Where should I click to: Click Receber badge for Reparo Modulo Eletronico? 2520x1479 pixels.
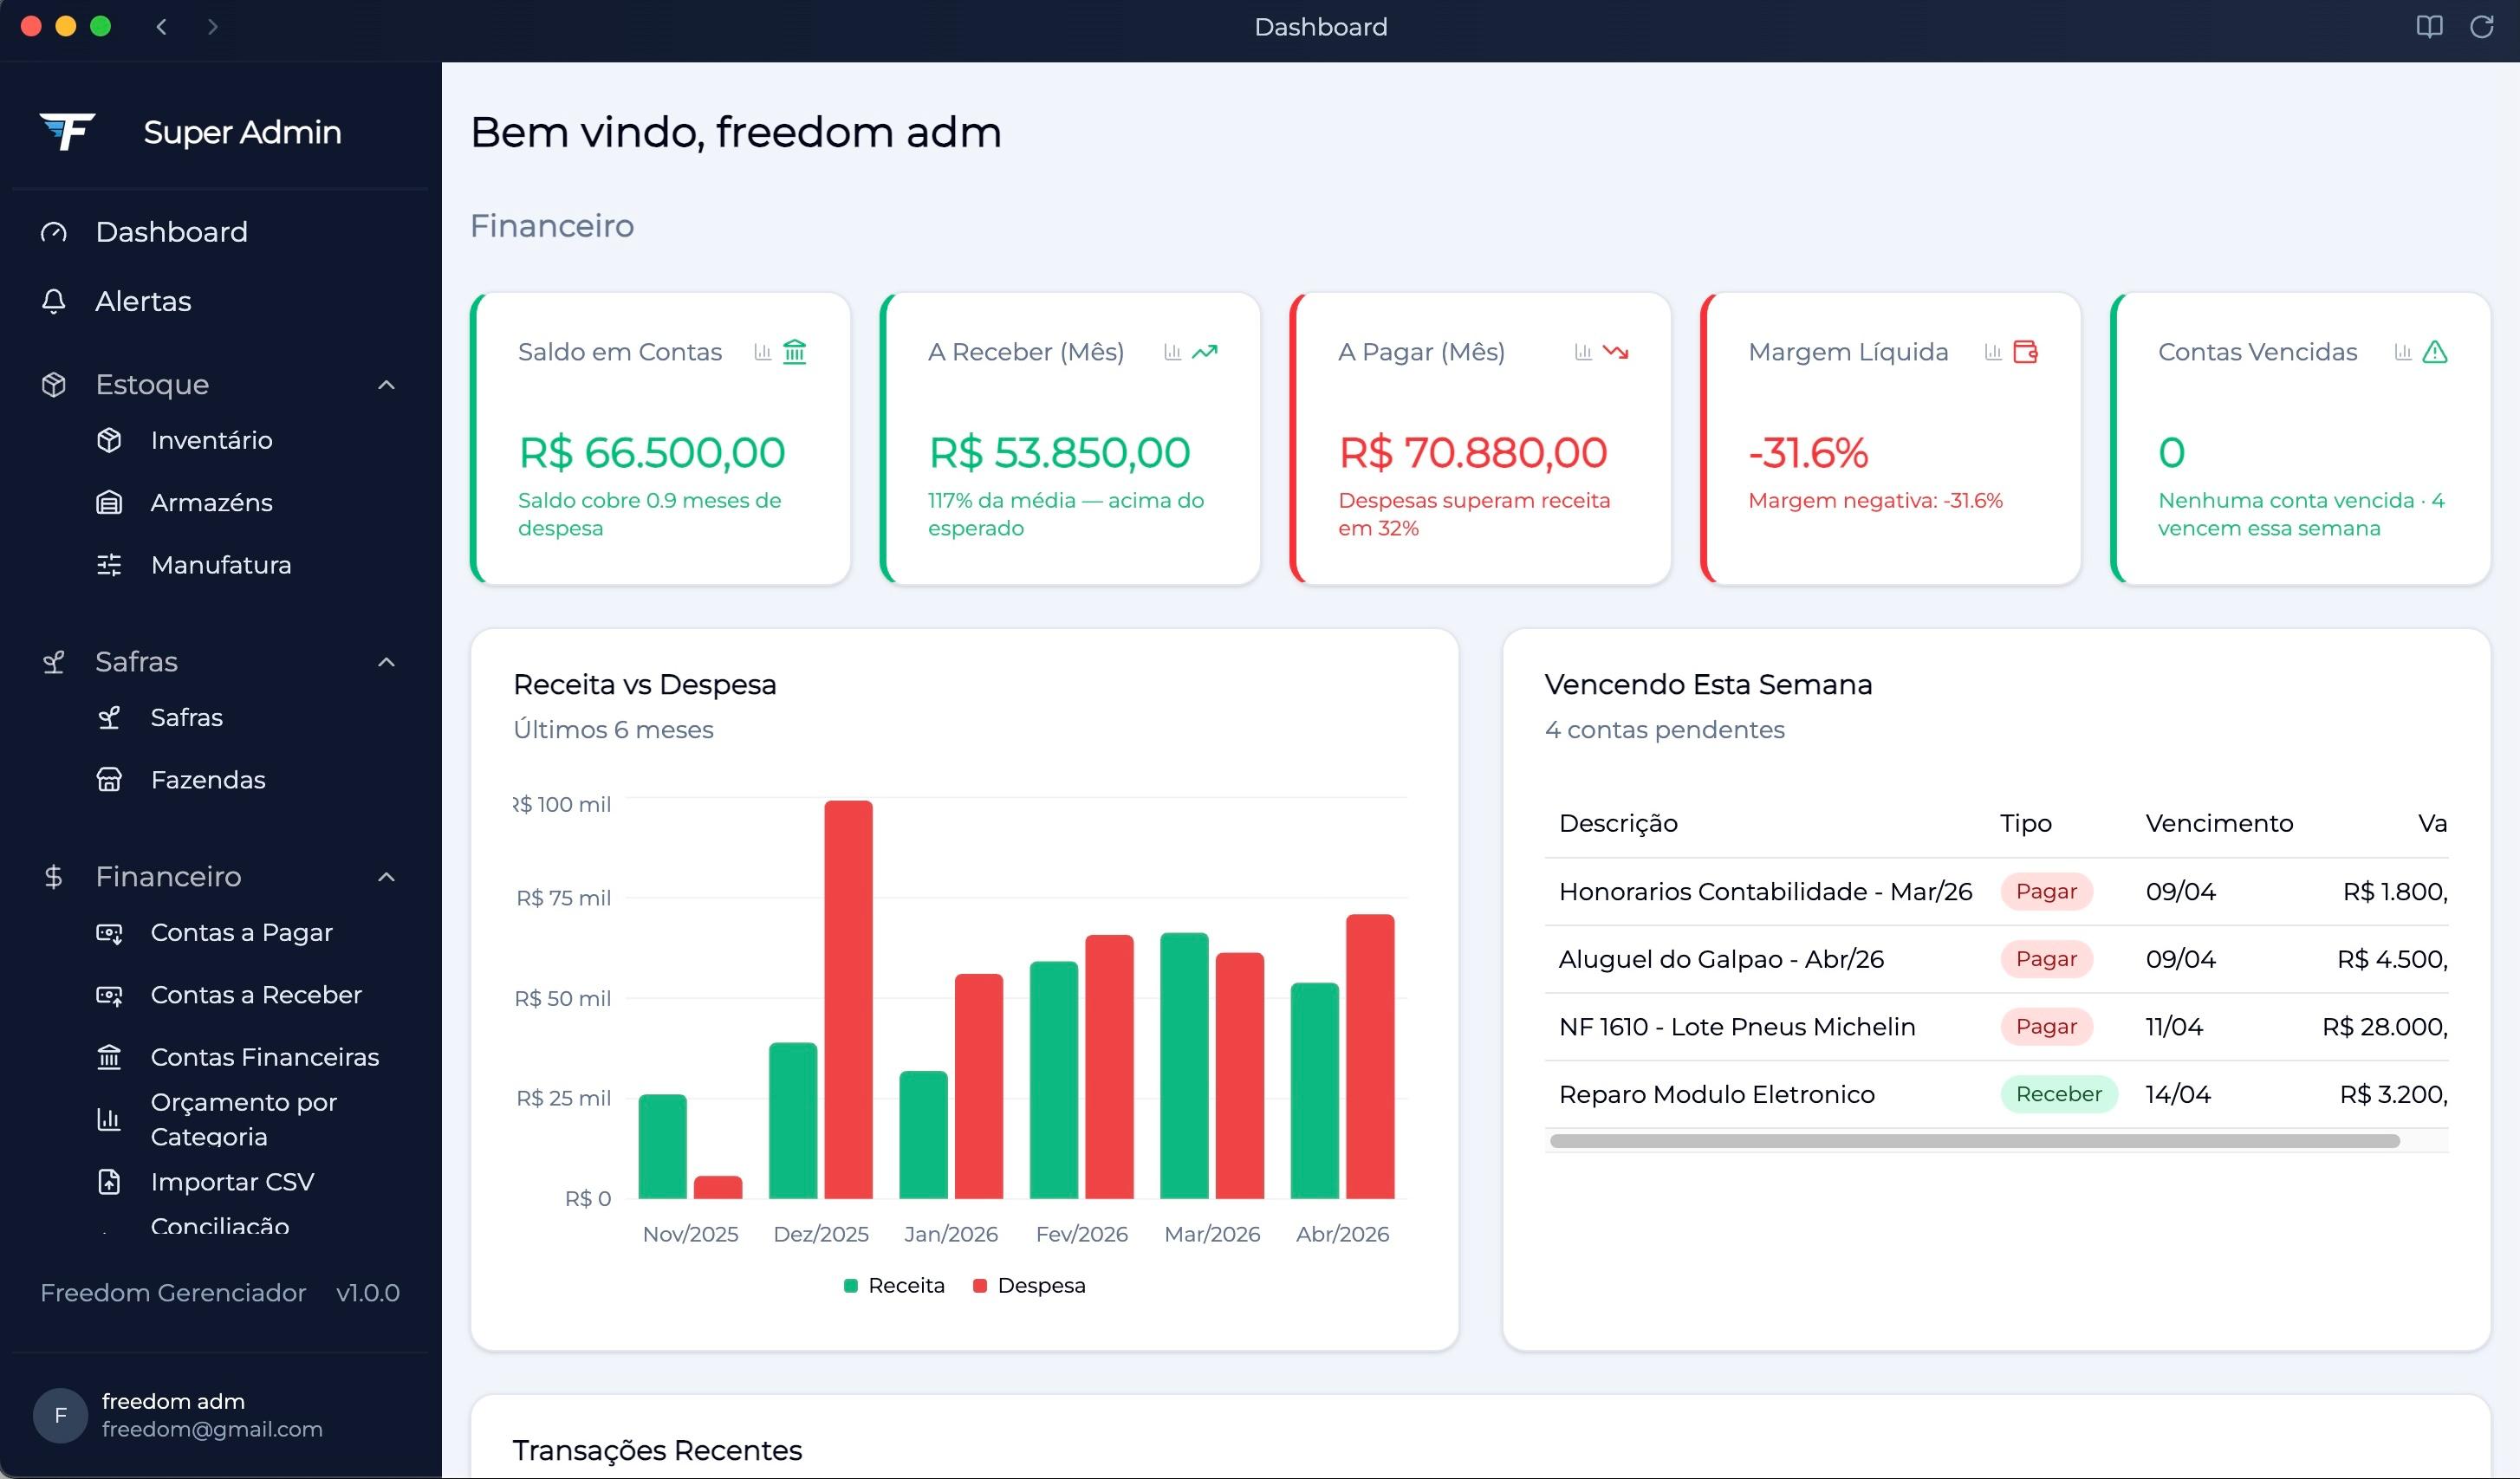(2058, 1094)
